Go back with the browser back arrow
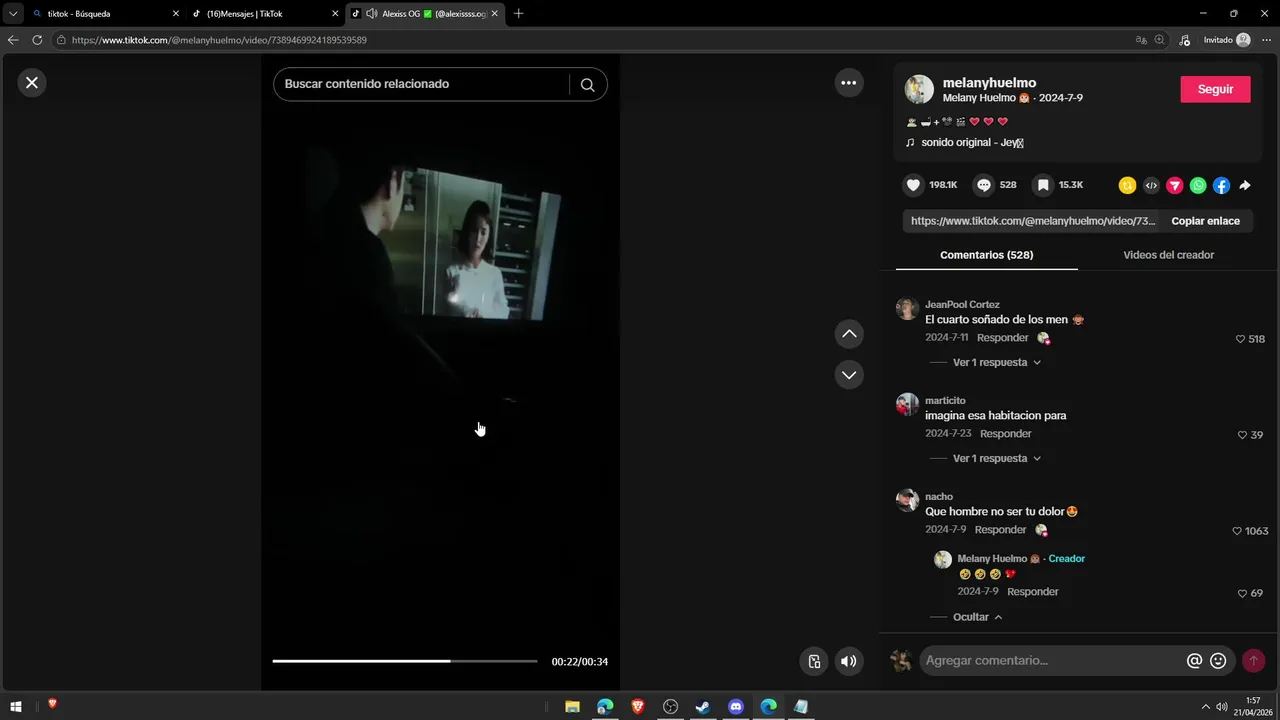This screenshot has width=1280, height=720. point(13,40)
